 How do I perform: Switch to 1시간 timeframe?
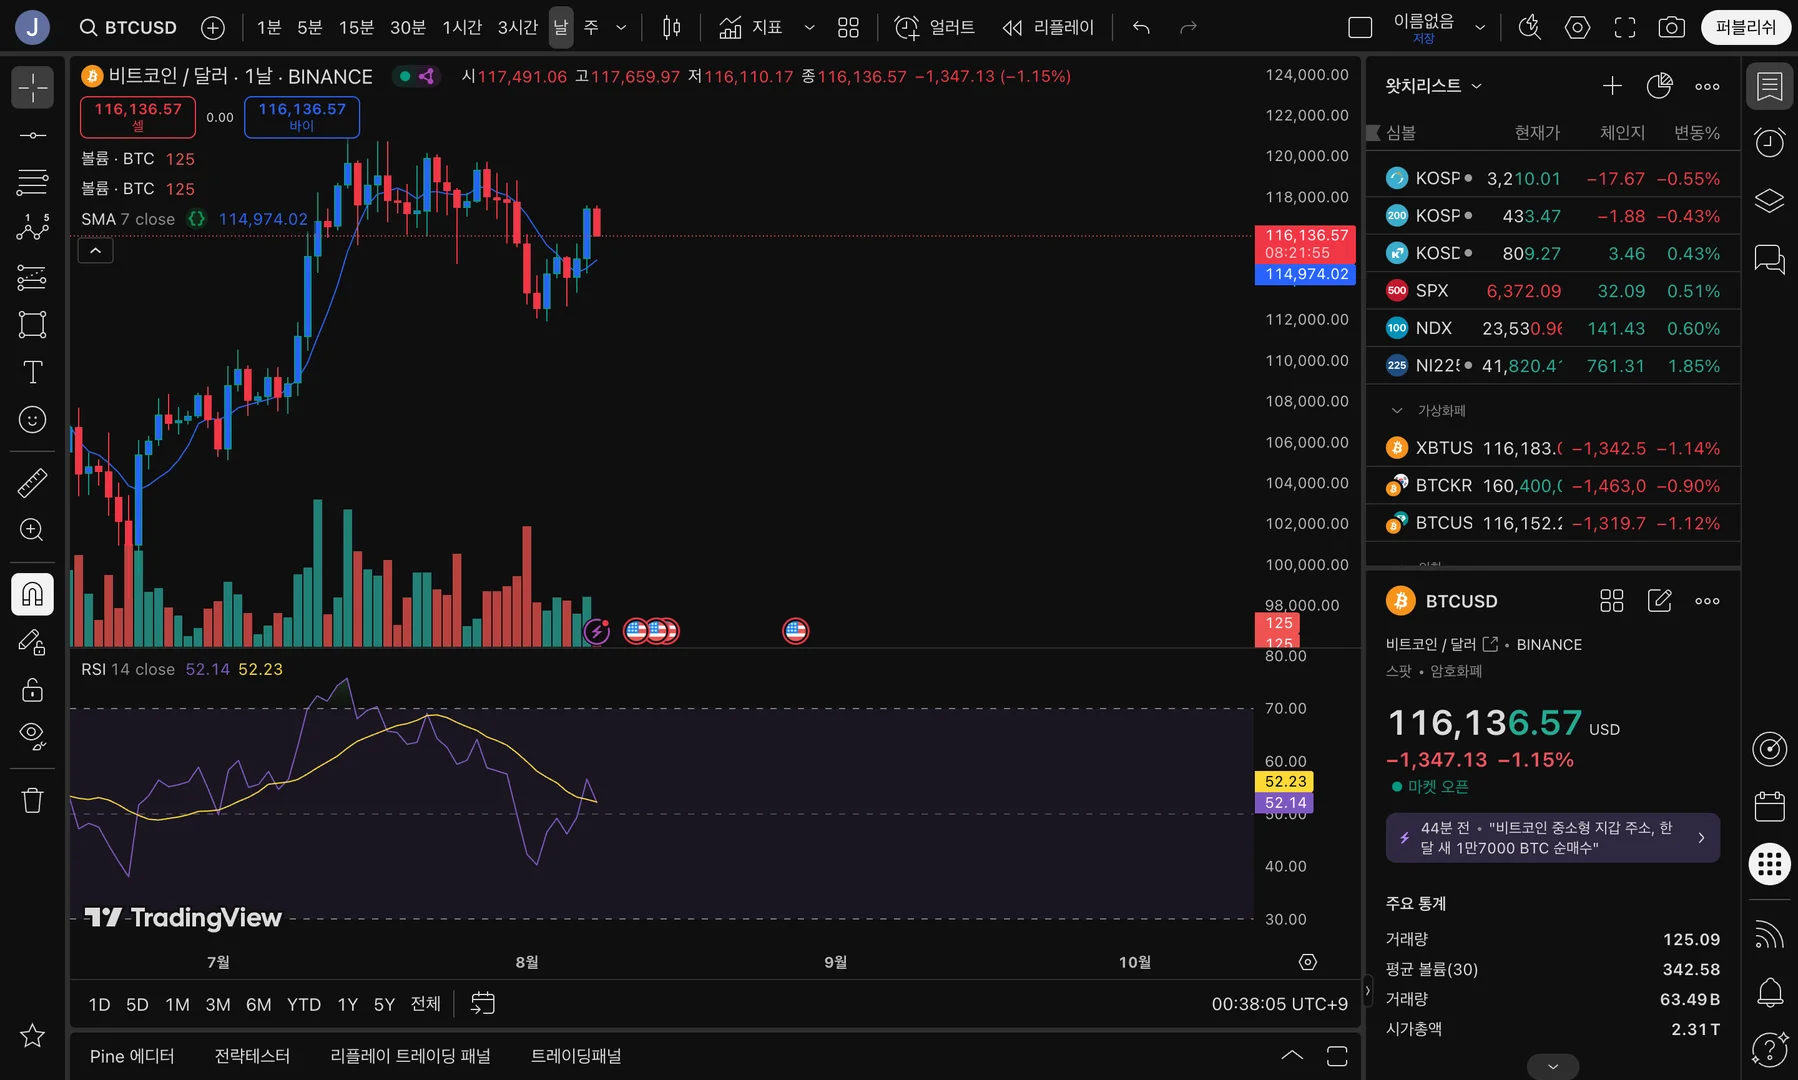462,27
